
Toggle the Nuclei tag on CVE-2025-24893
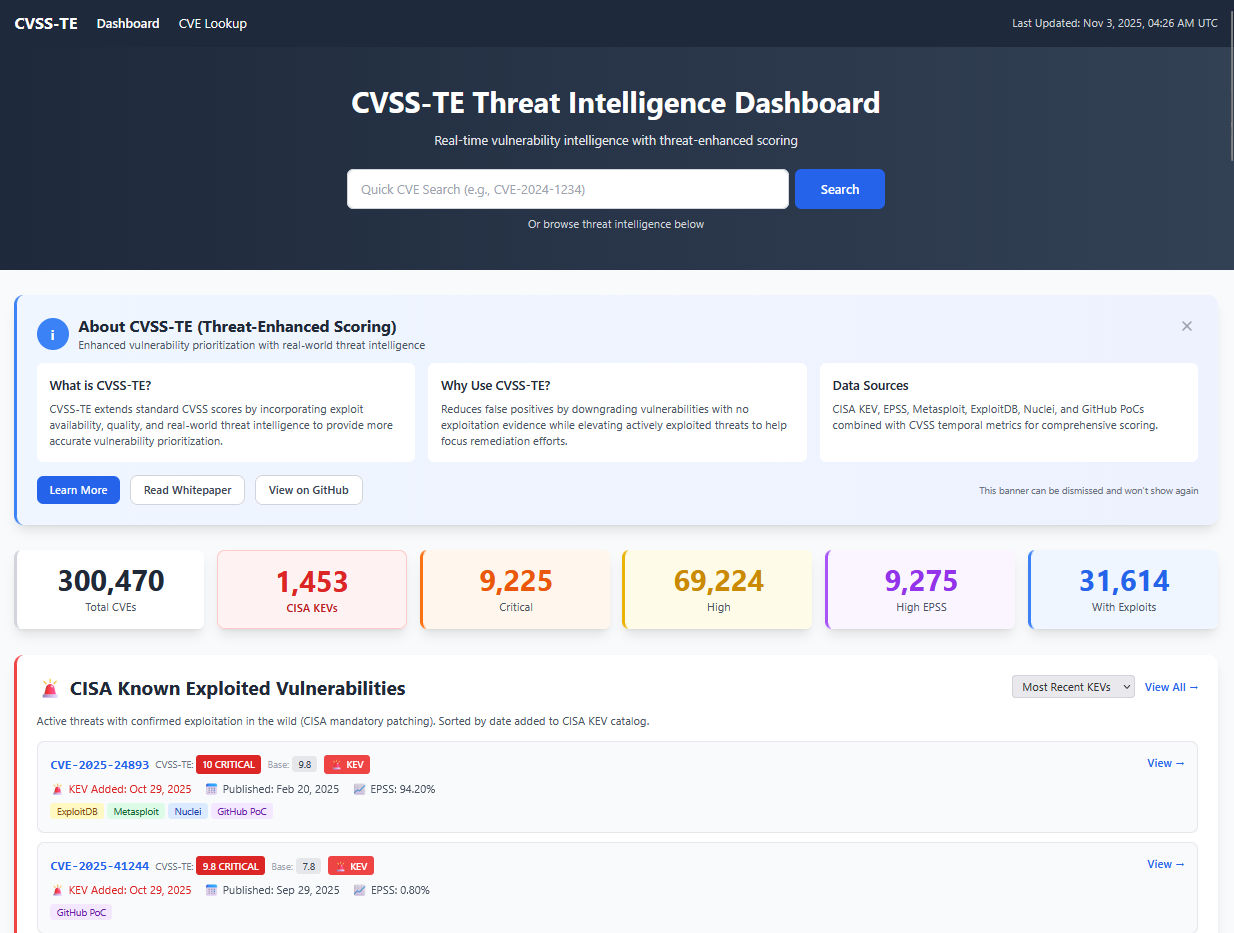click(x=188, y=811)
